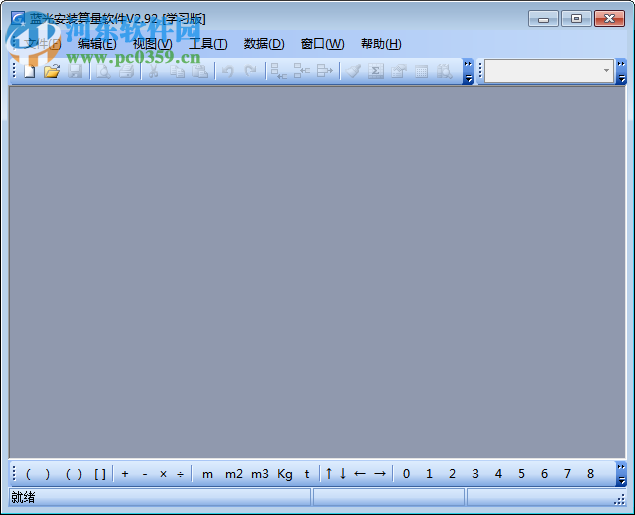Open the 数据(D) menu
Screen dimensions: 635x515
(264, 44)
